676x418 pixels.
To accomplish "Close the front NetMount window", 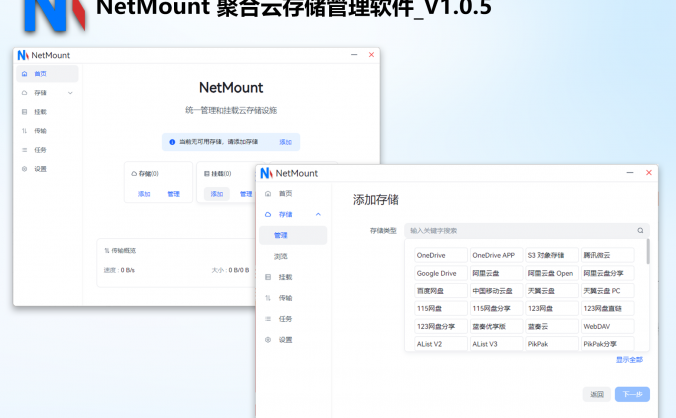I will (x=649, y=172).
